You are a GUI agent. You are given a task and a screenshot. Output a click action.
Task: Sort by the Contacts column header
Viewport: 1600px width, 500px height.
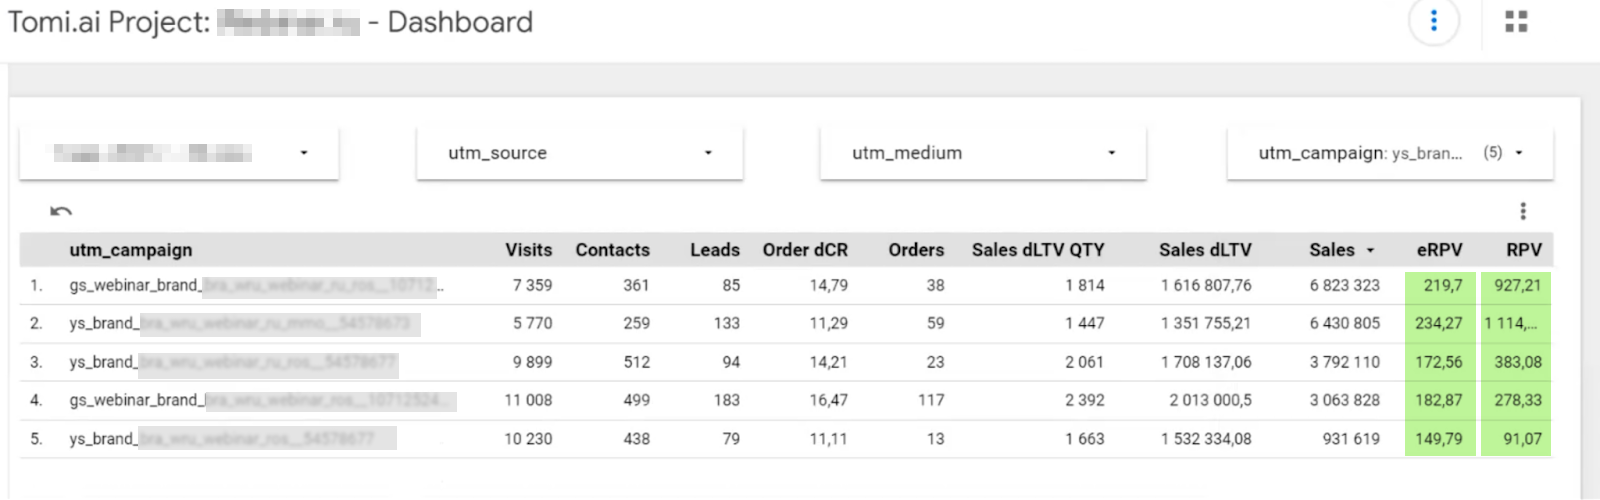pos(612,250)
